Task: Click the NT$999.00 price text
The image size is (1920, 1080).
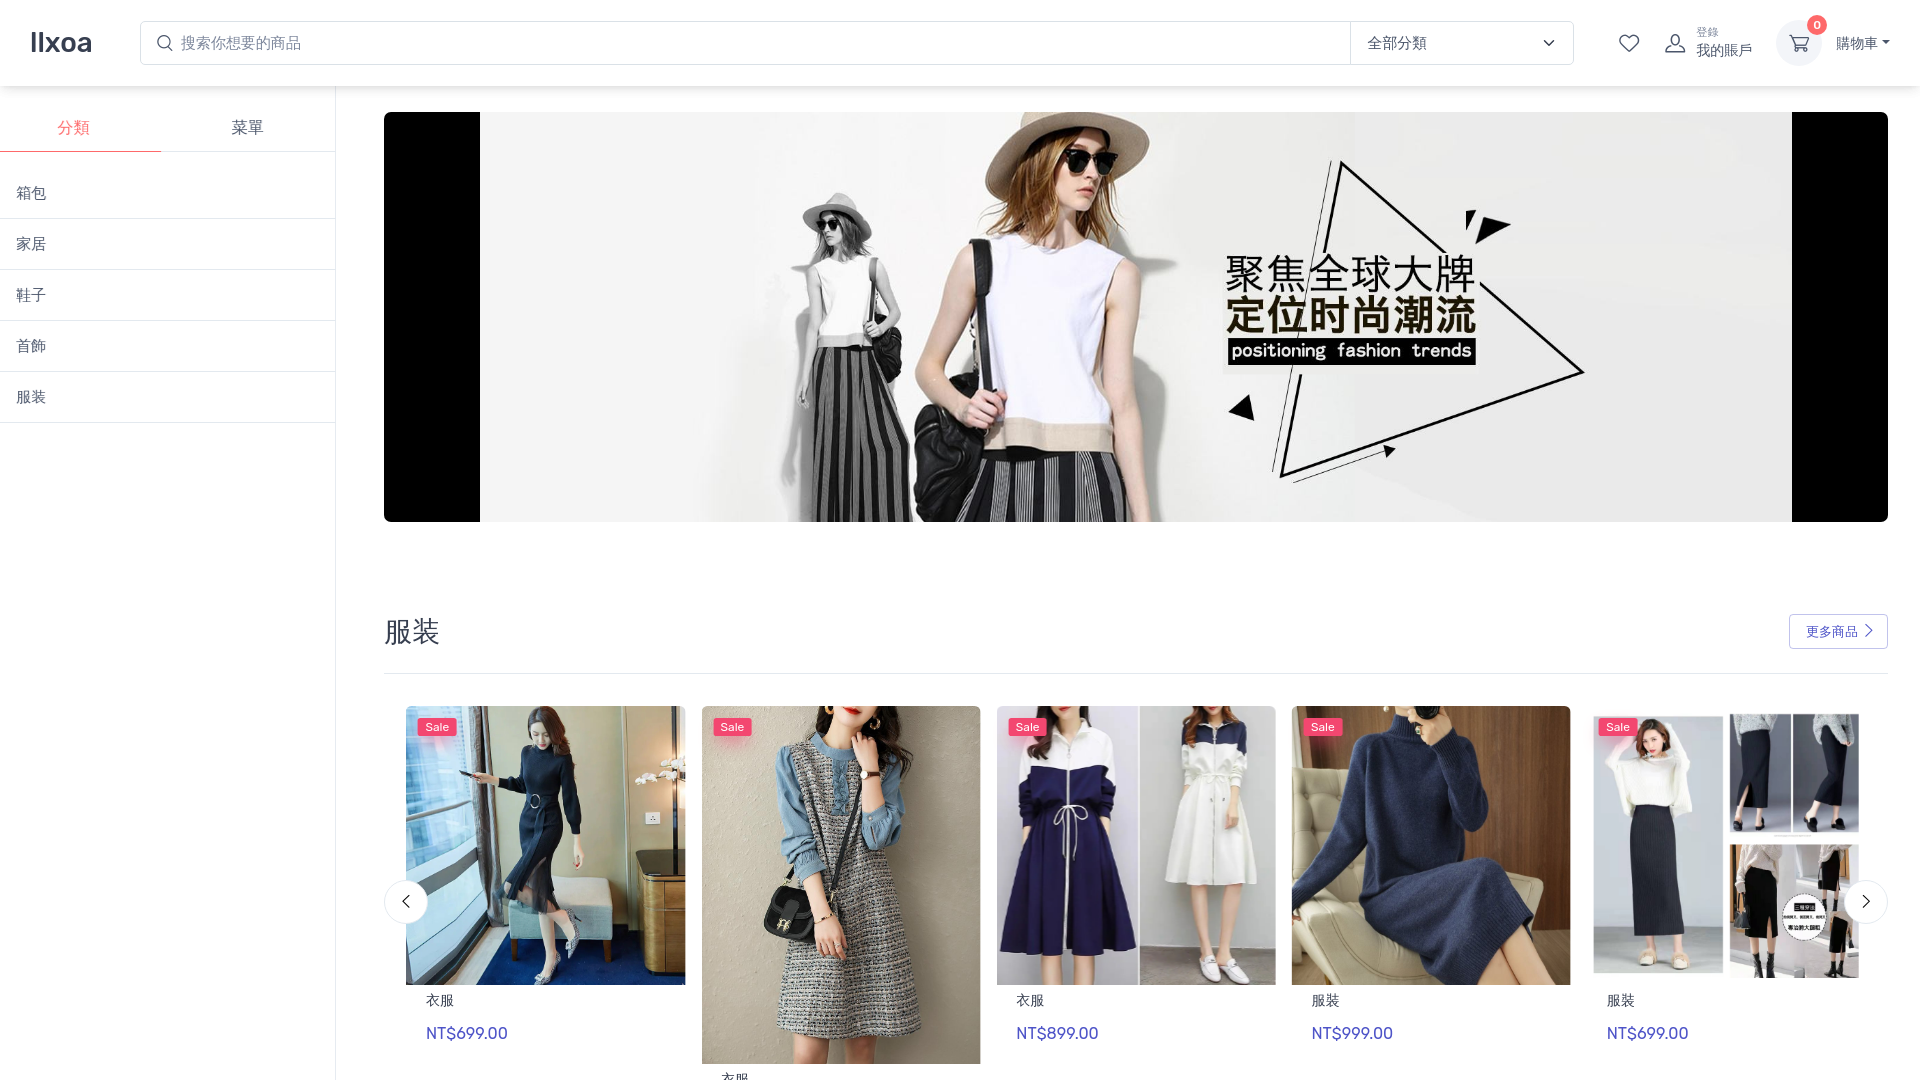Action: pos(1352,1033)
